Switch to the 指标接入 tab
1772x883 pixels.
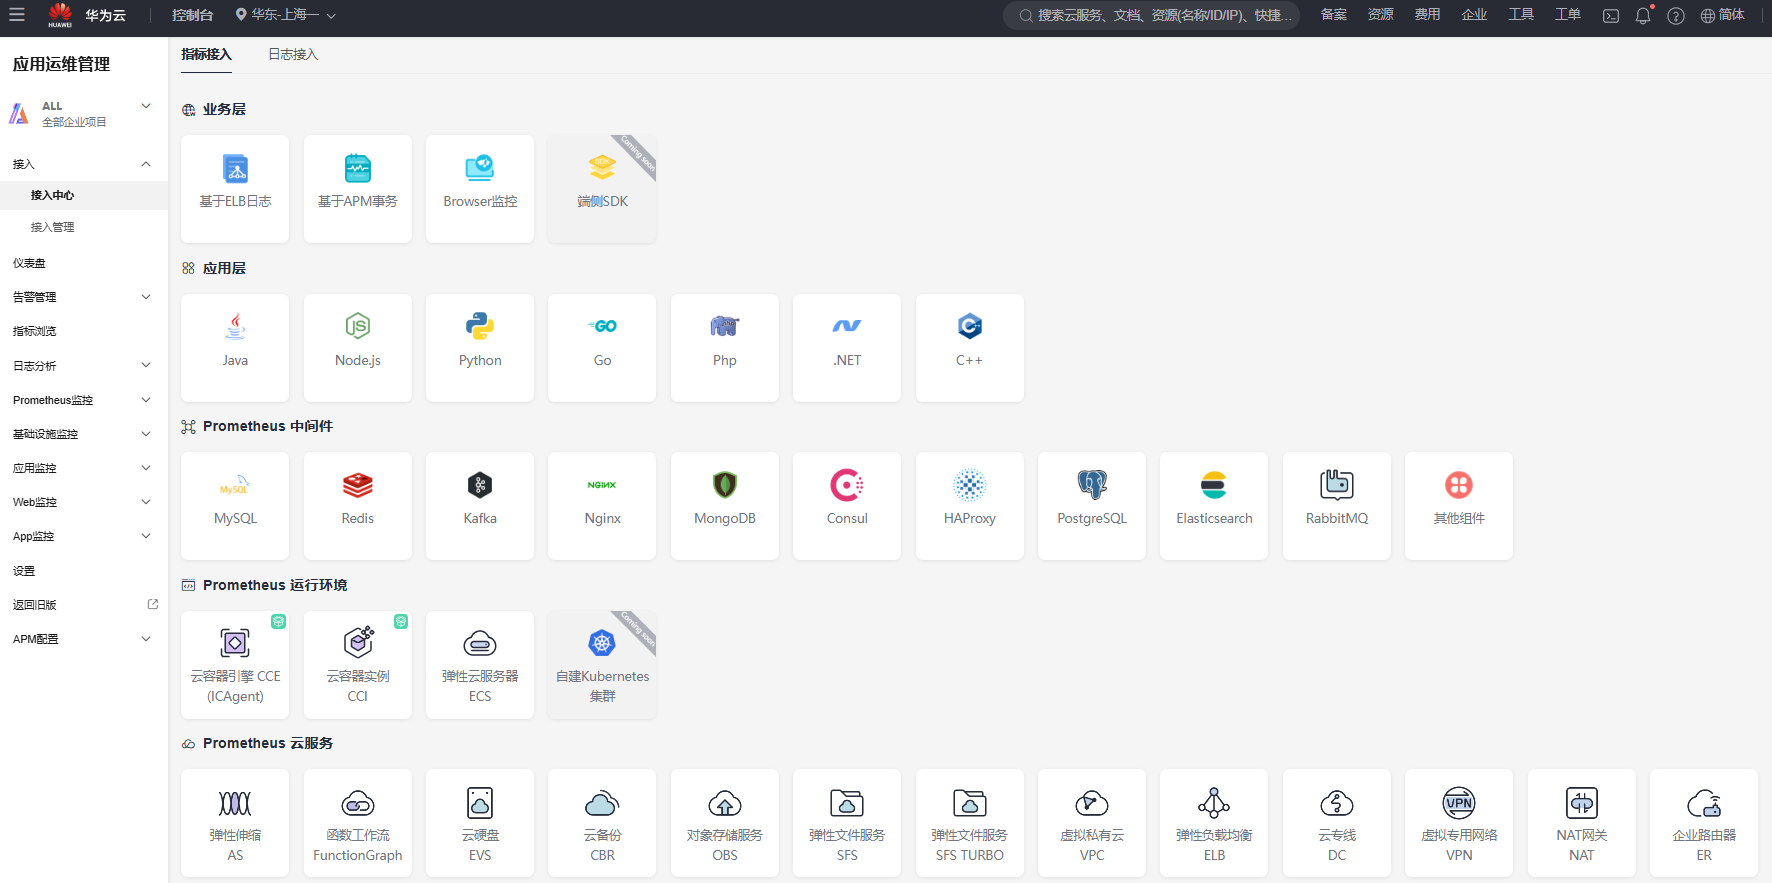point(206,55)
